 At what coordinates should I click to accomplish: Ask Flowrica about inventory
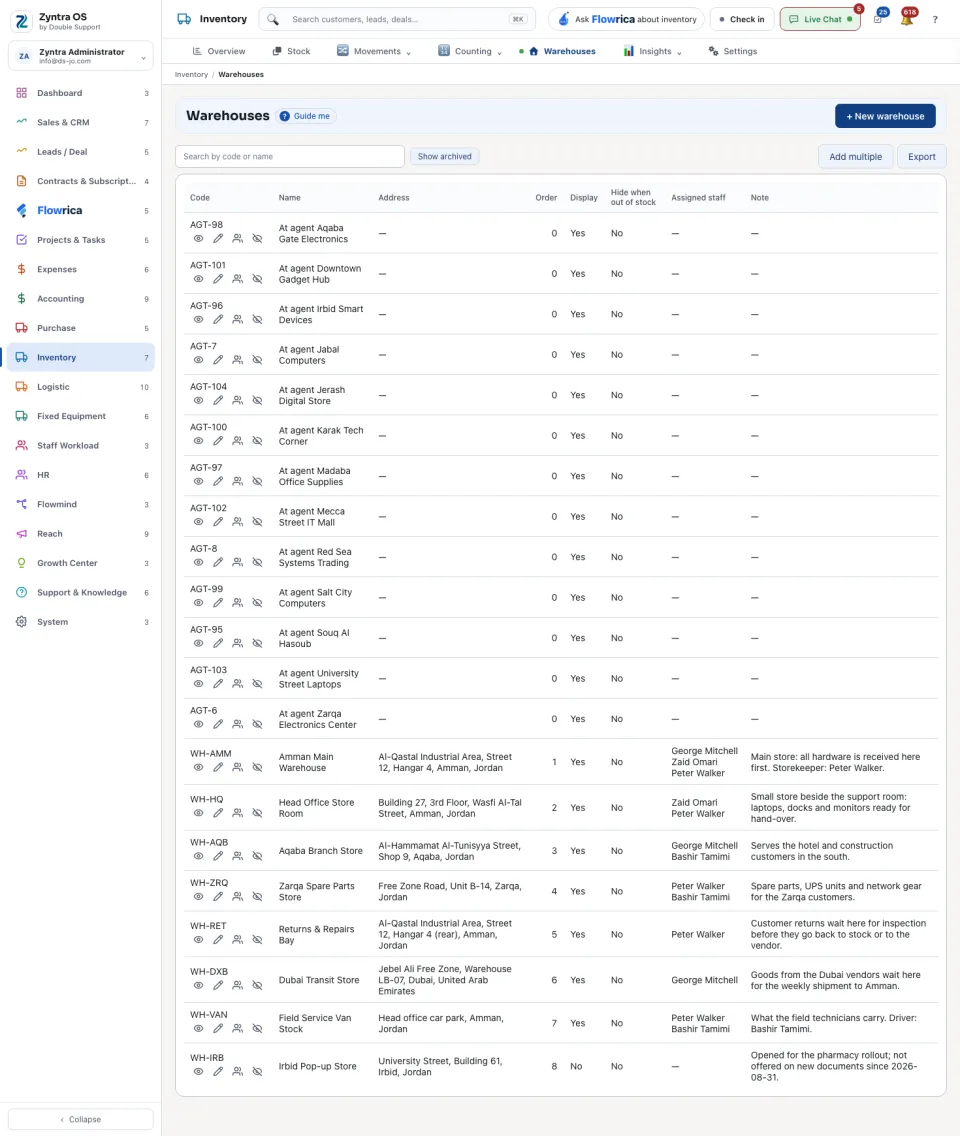626,20
